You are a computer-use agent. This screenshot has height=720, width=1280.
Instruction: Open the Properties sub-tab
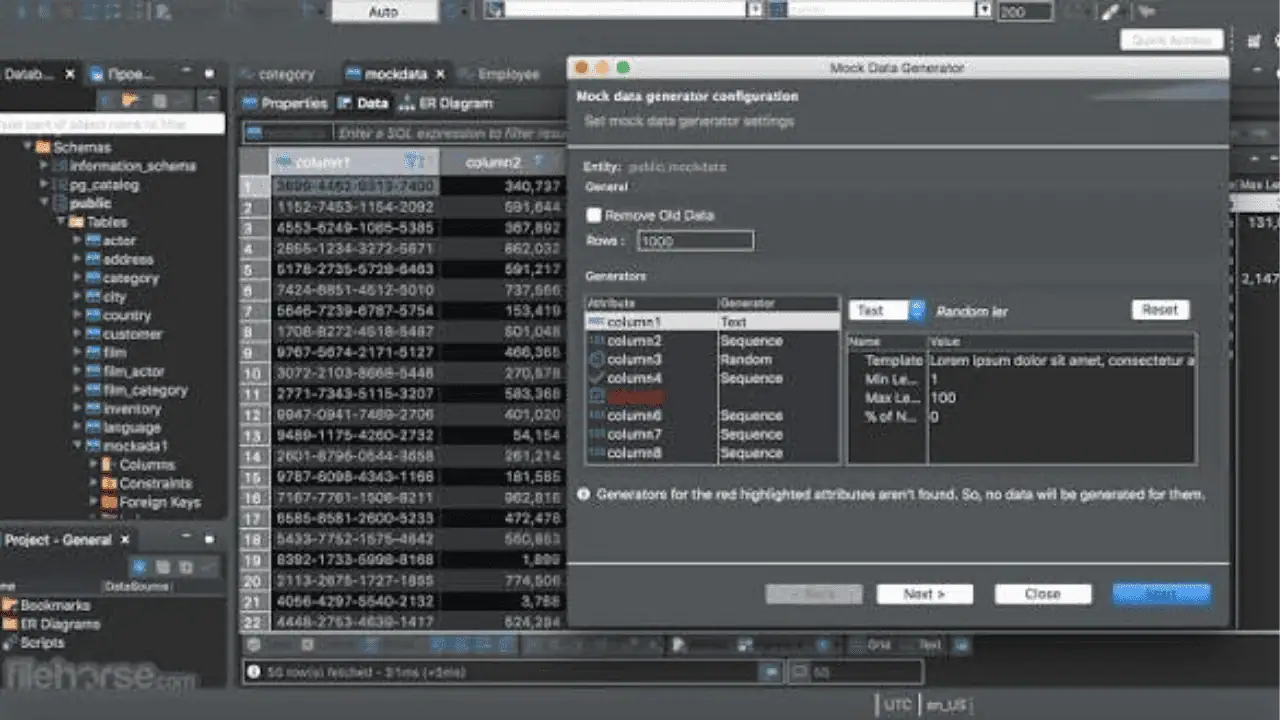[284, 103]
